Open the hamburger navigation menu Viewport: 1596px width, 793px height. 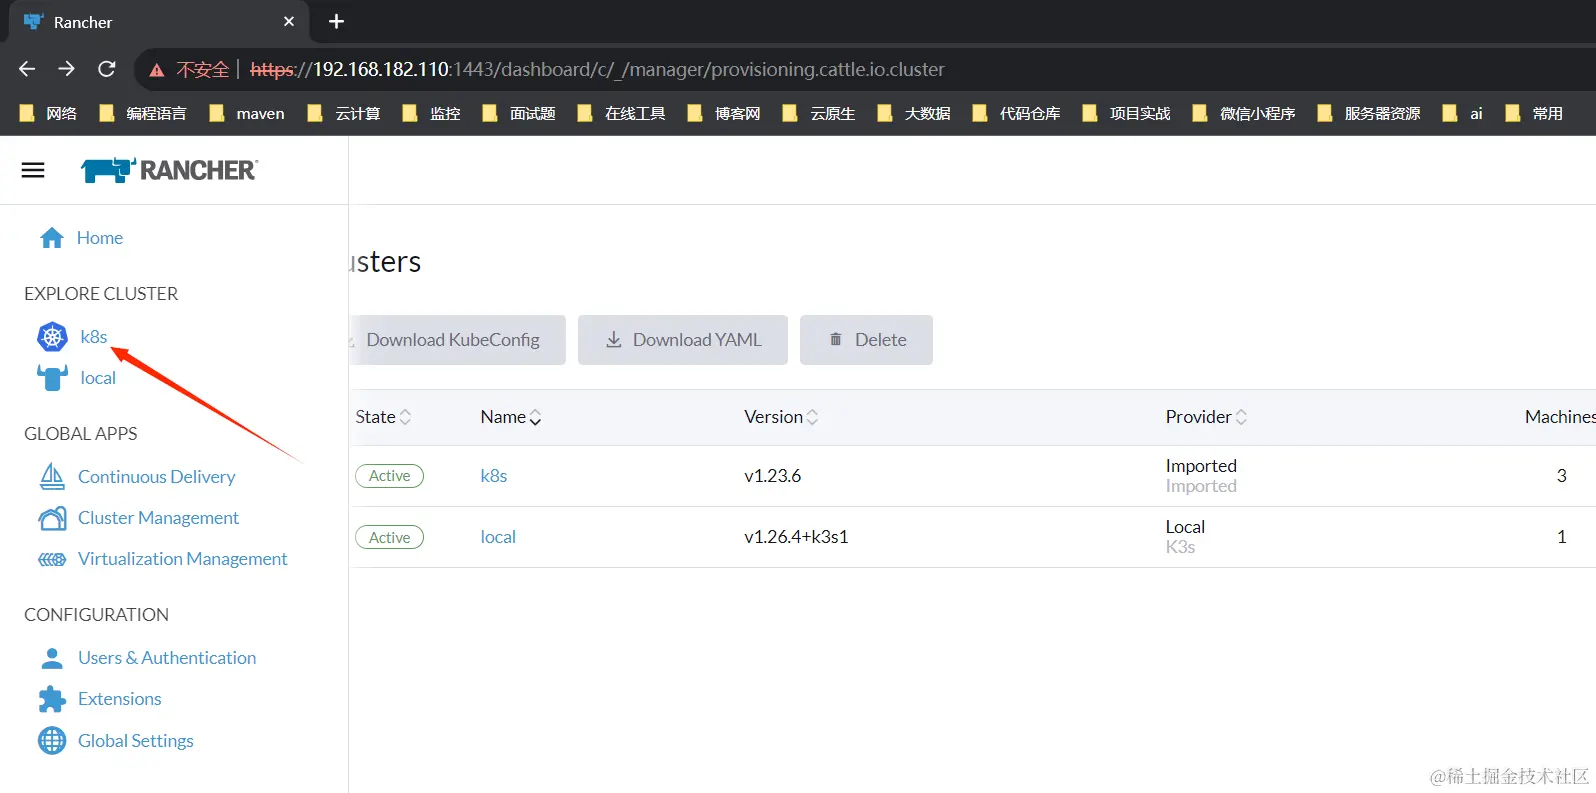tap(33, 170)
